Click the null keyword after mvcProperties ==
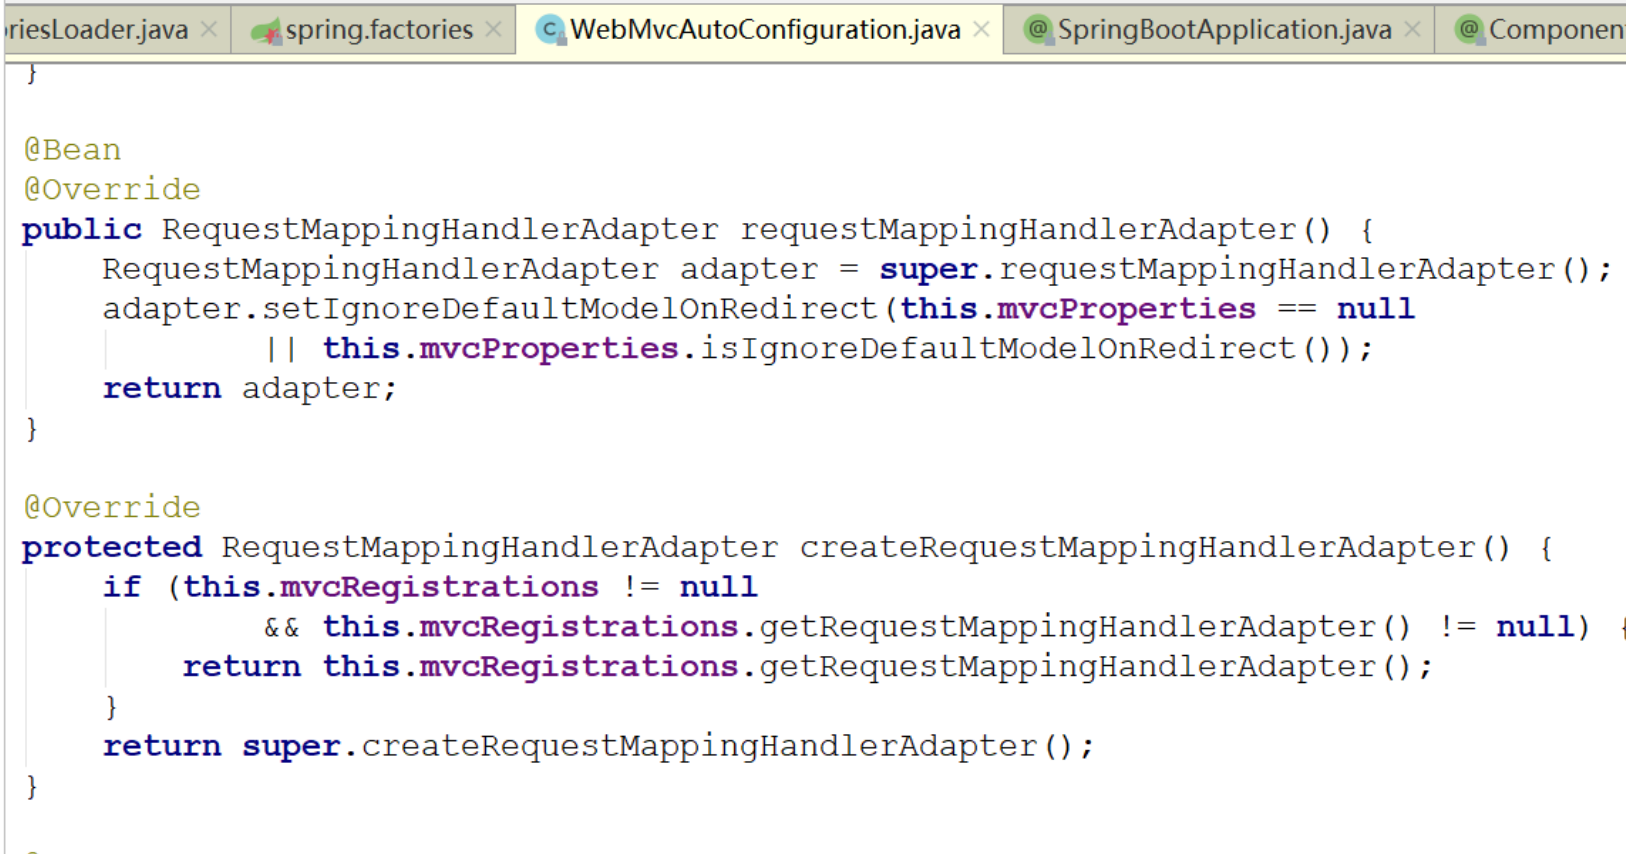The image size is (1626, 854). click(1376, 309)
